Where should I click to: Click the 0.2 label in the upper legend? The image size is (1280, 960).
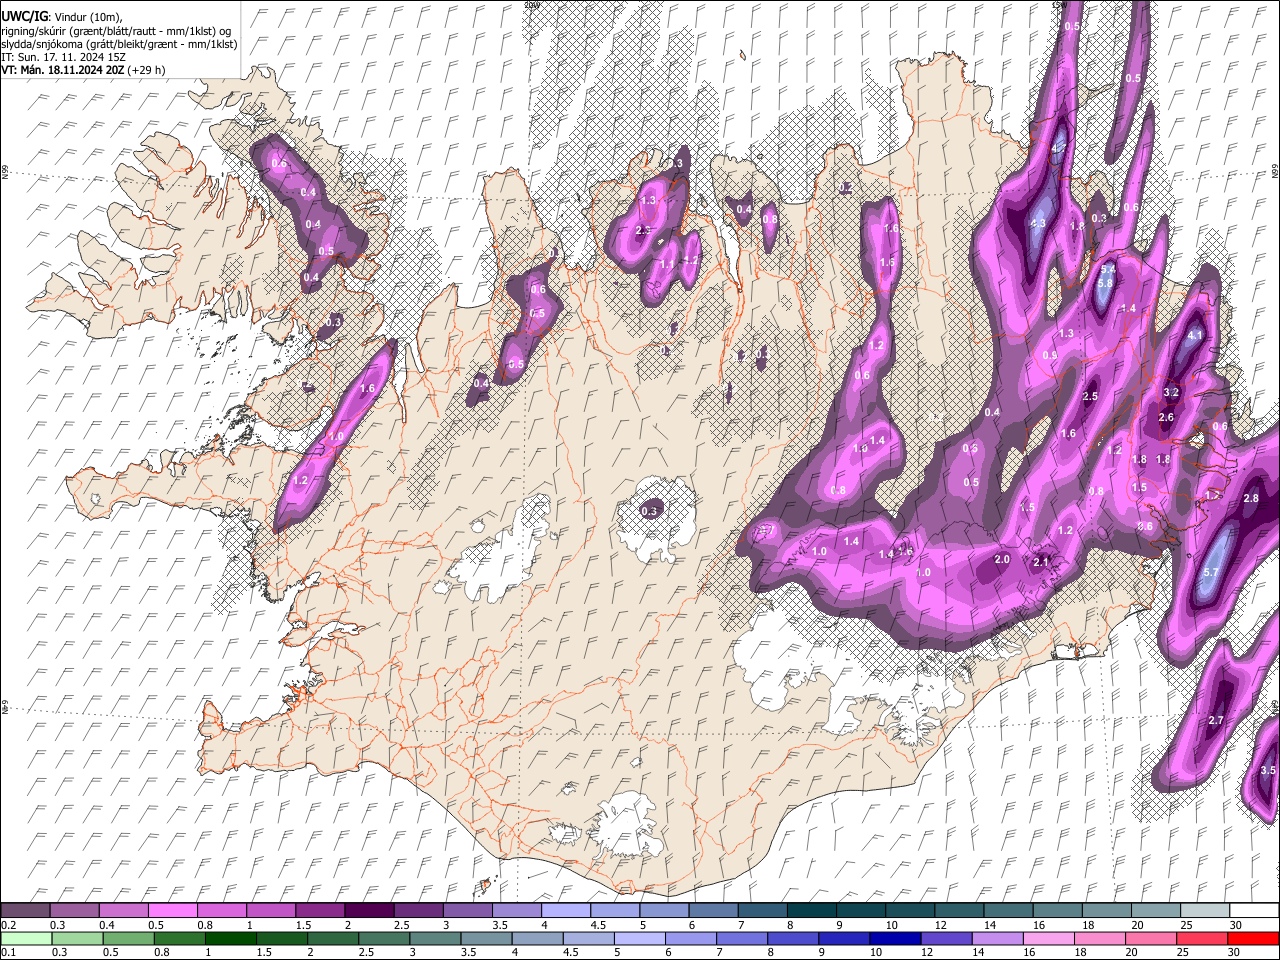[x=8, y=925]
